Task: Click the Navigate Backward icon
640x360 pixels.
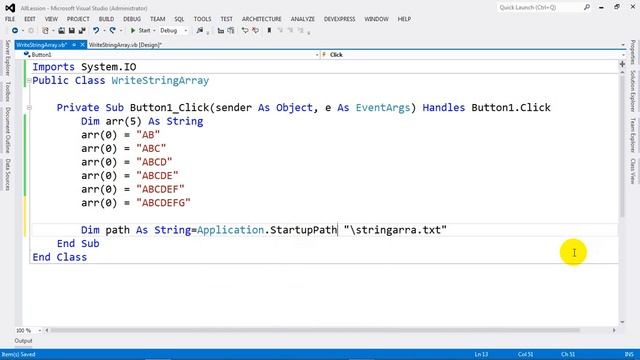Action: click(15, 31)
